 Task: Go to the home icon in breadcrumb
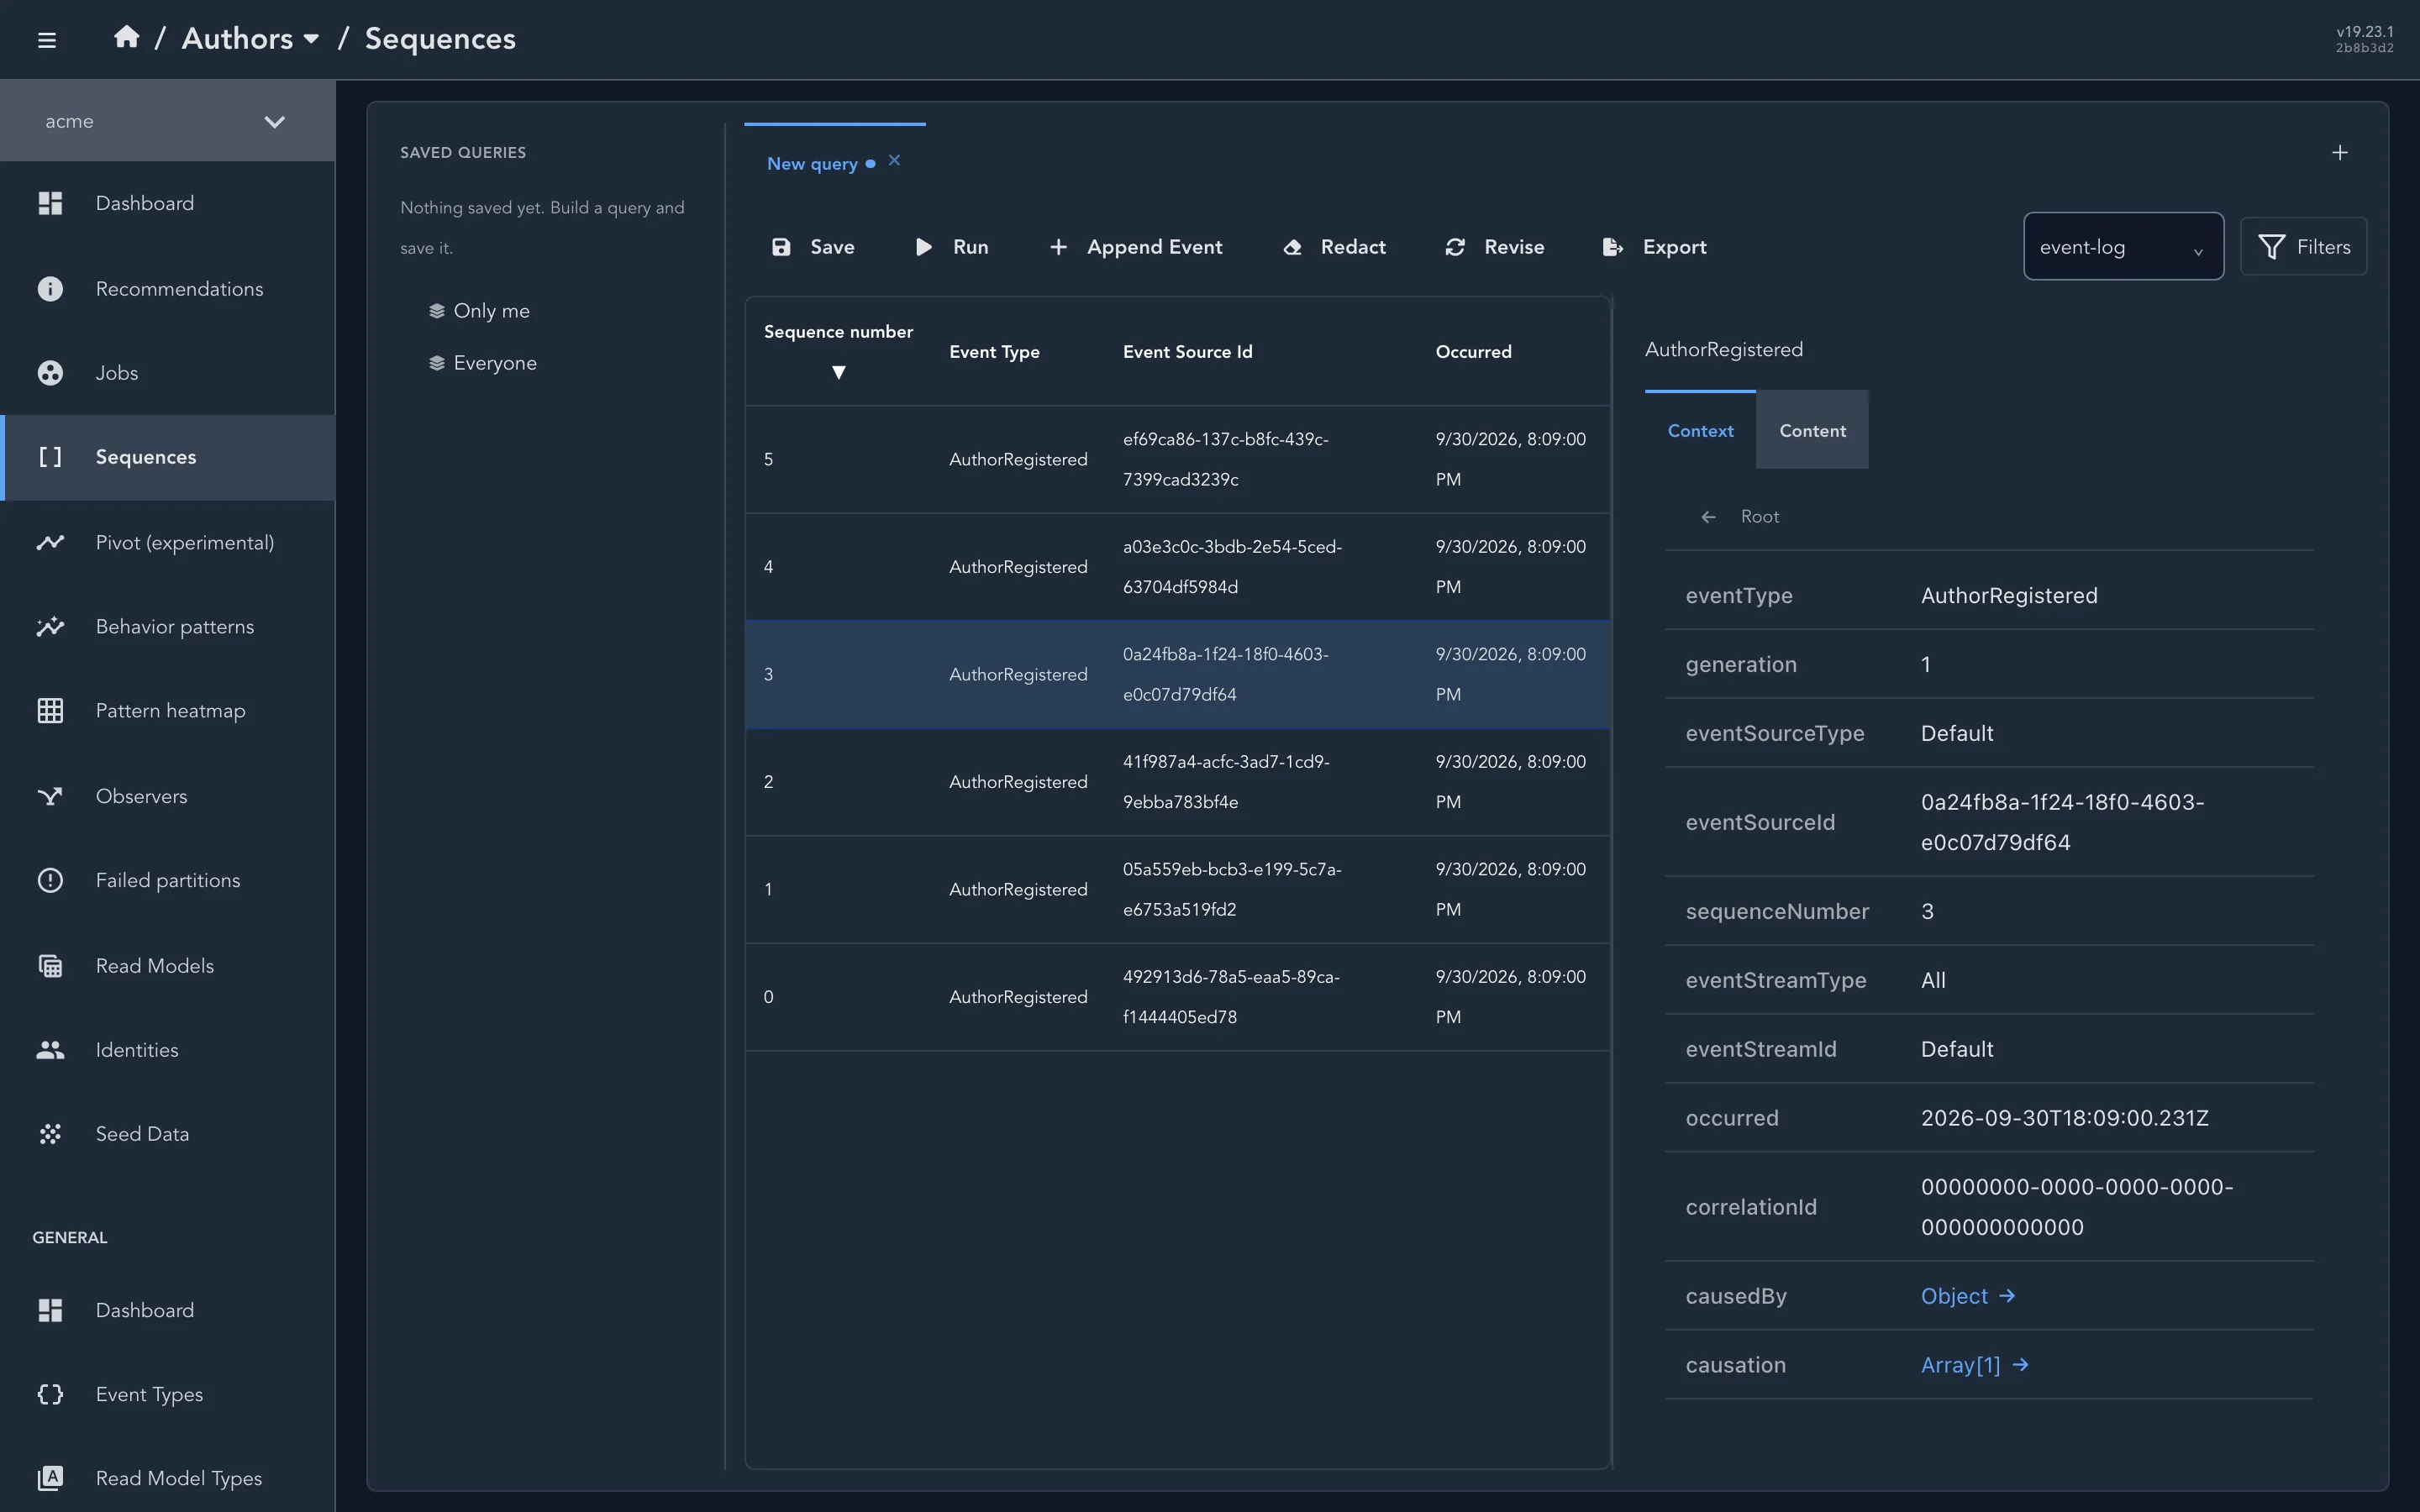click(126, 38)
